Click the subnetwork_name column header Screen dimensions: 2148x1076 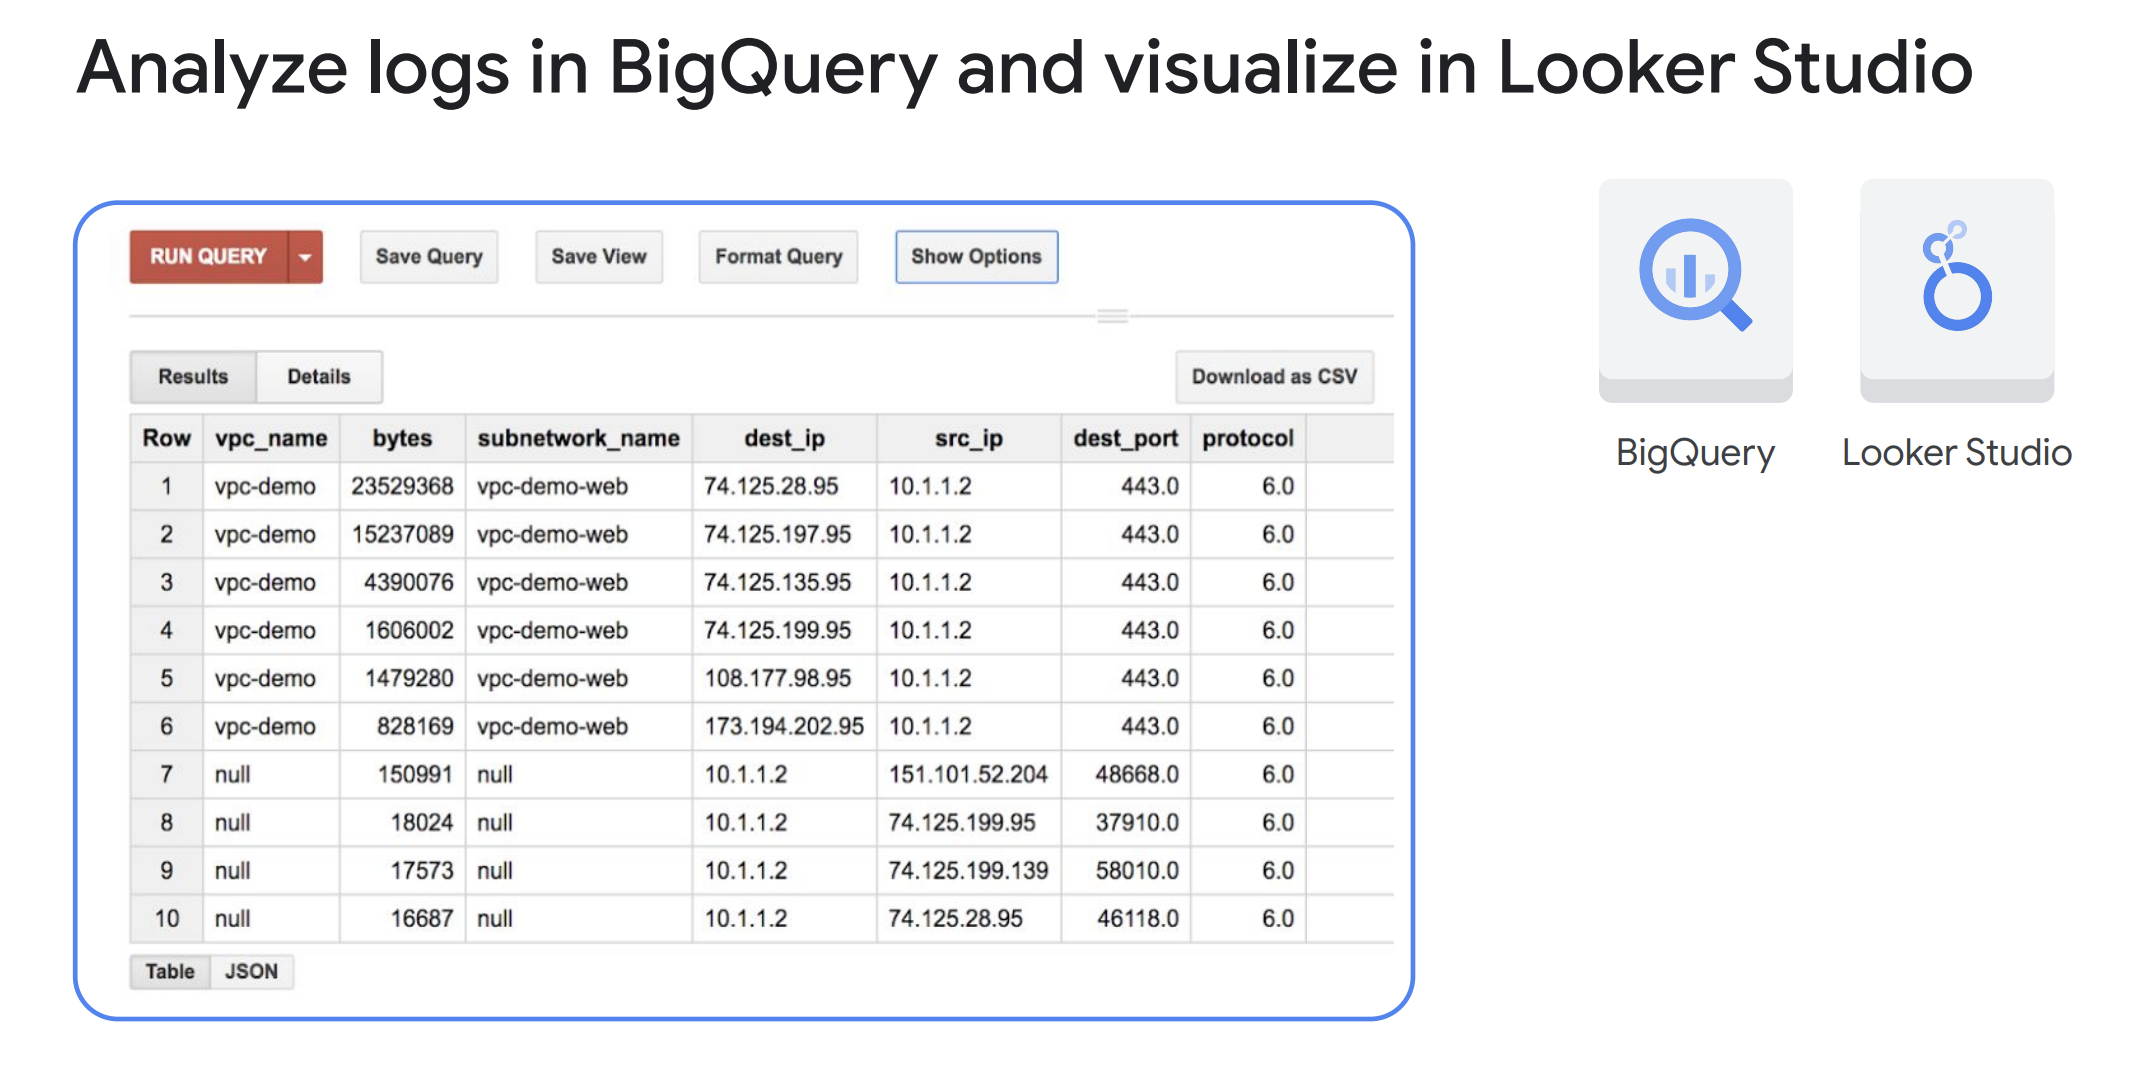[x=578, y=438]
